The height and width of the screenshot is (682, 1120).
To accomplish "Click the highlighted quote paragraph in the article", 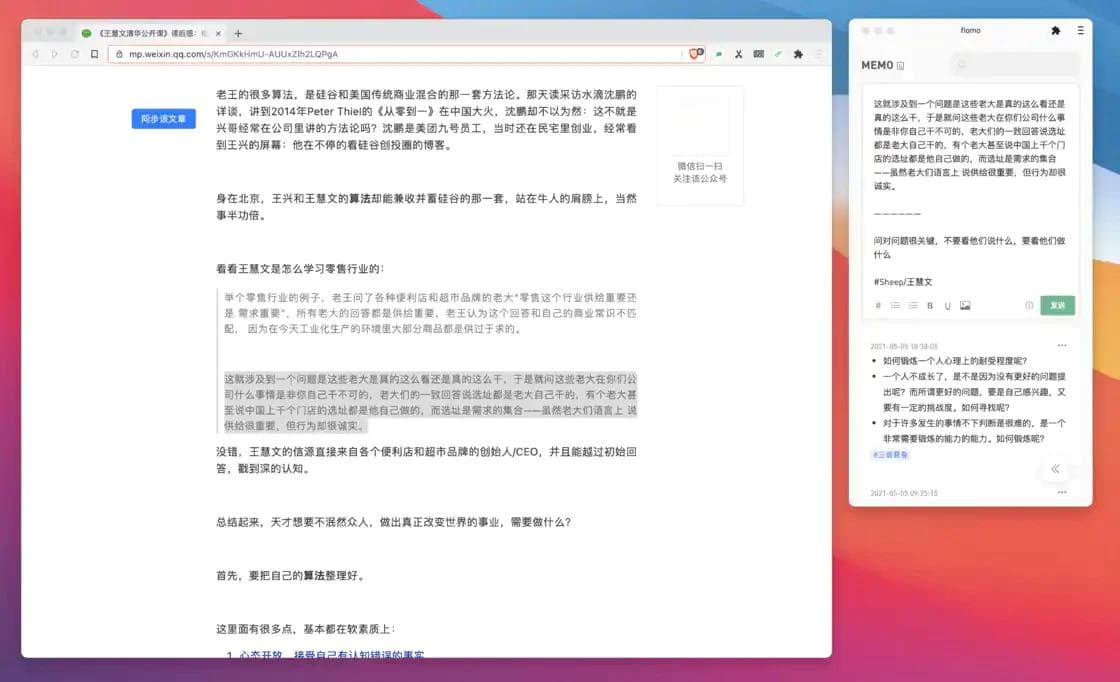I will tap(430, 402).
